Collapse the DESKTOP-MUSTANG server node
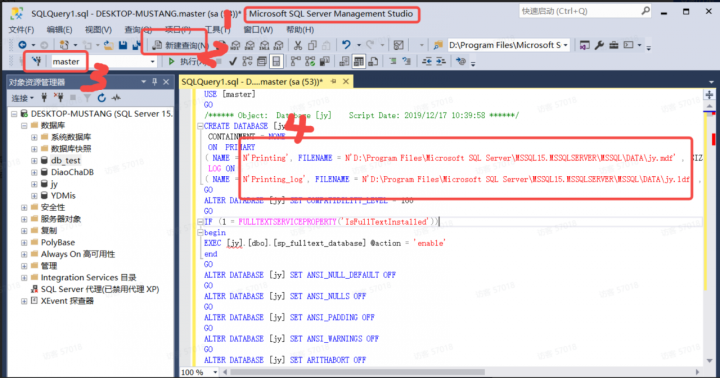This screenshot has height=378, width=720. [14, 113]
